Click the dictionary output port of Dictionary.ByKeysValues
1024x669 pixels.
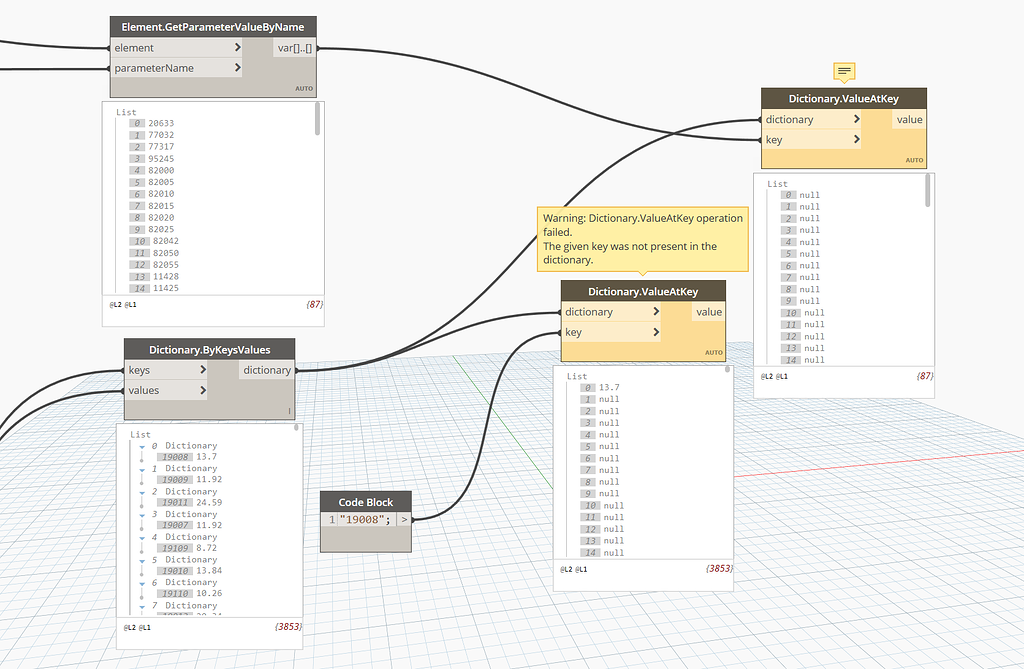point(266,369)
